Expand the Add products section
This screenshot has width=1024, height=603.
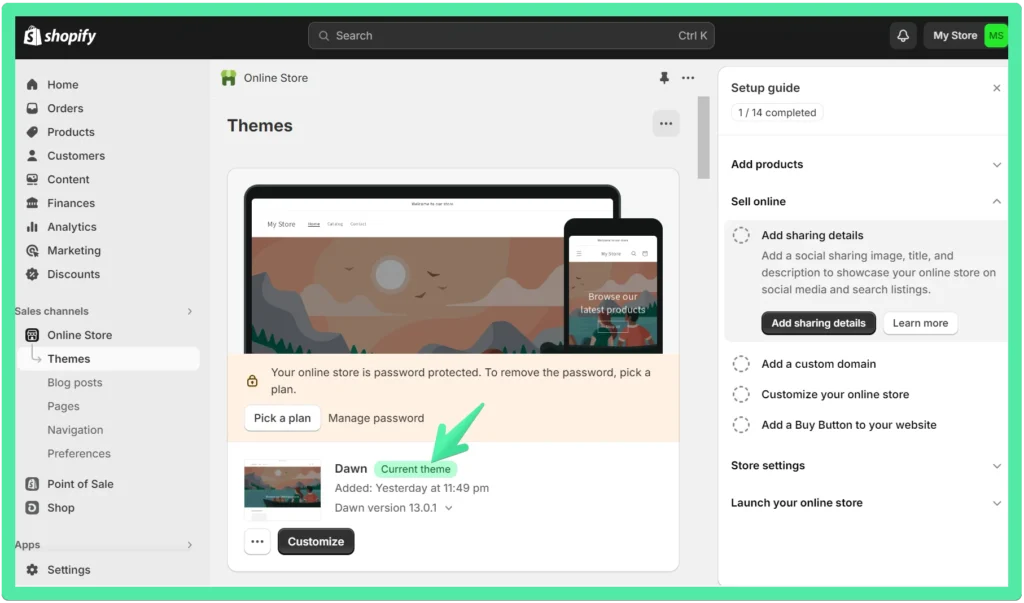coord(997,165)
